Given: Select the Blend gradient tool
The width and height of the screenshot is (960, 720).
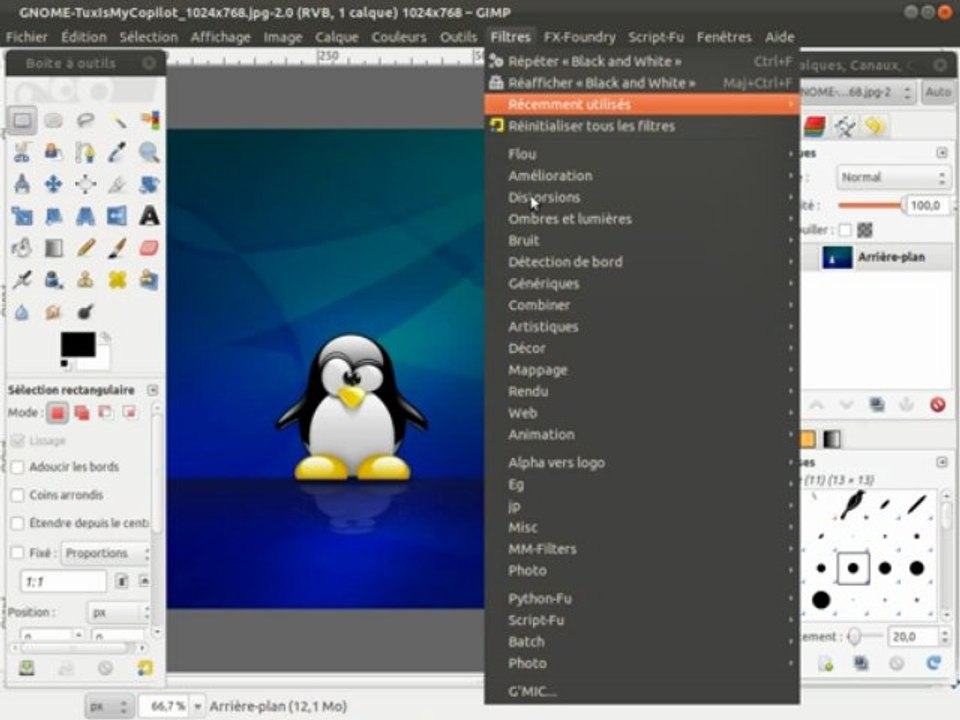Looking at the screenshot, I should [x=54, y=247].
